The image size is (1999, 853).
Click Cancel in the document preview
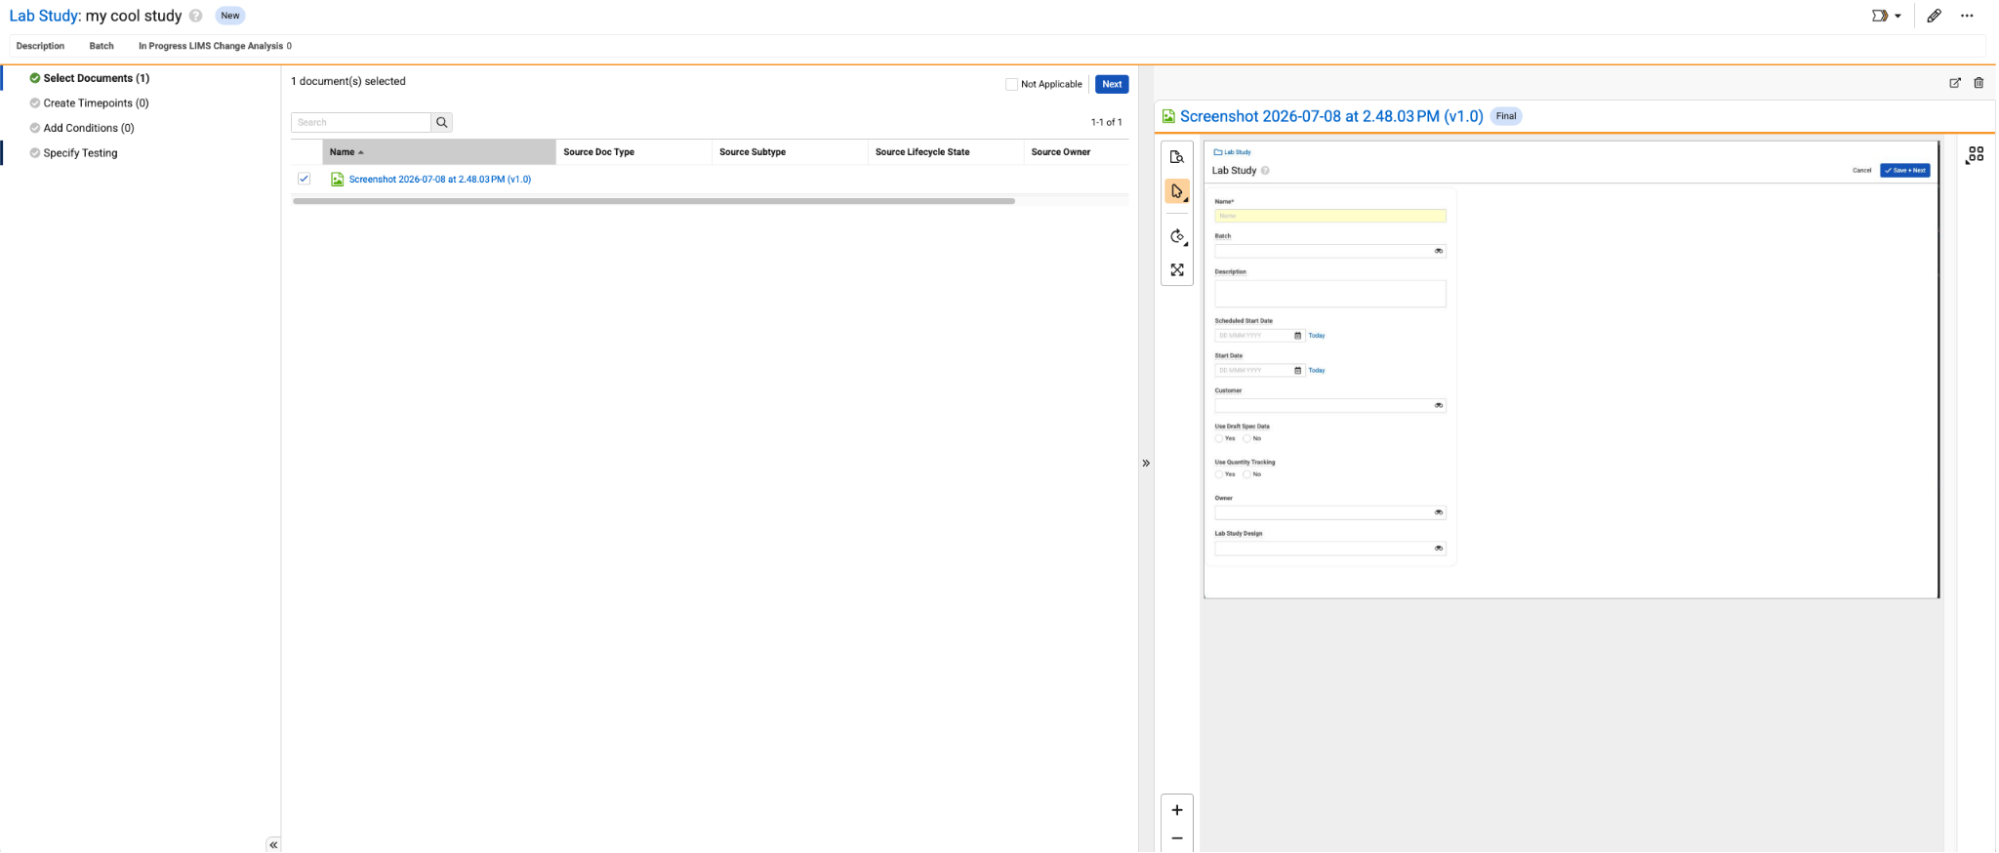pos(1861,170)
